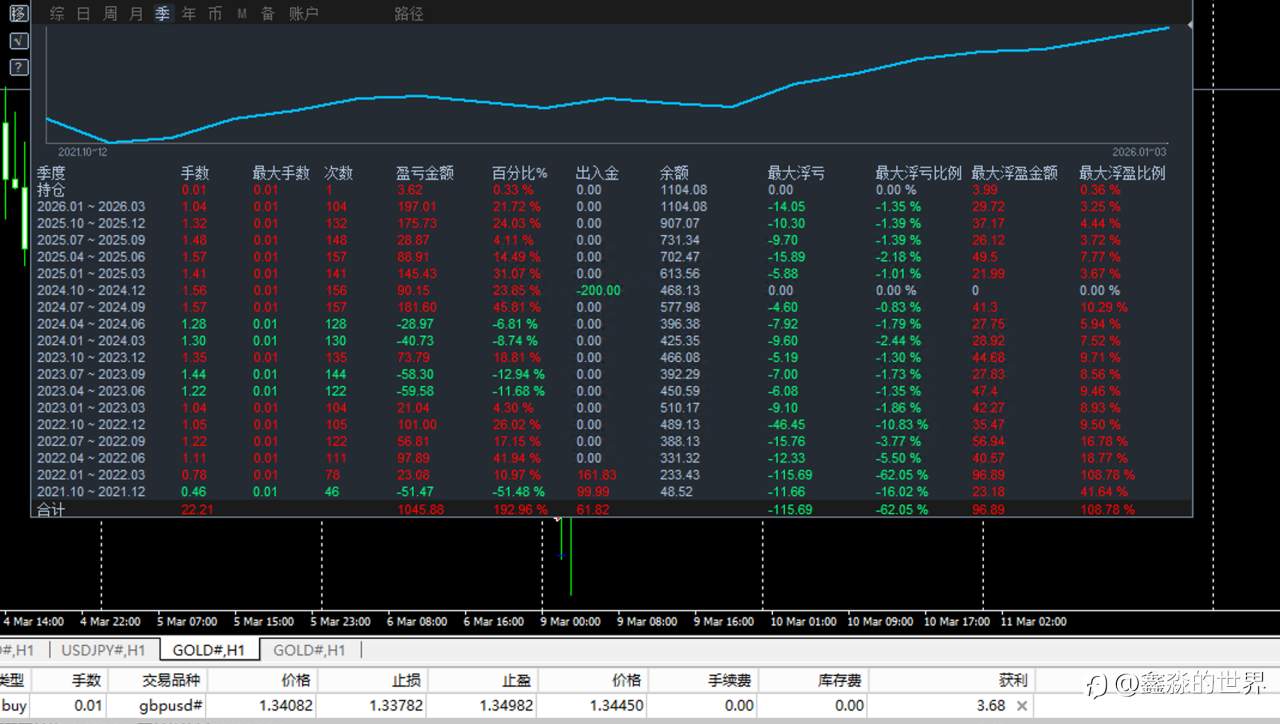Select the 综 summary view icon
This screenshot has height=724, width=1280.
(x=56, y=14)
